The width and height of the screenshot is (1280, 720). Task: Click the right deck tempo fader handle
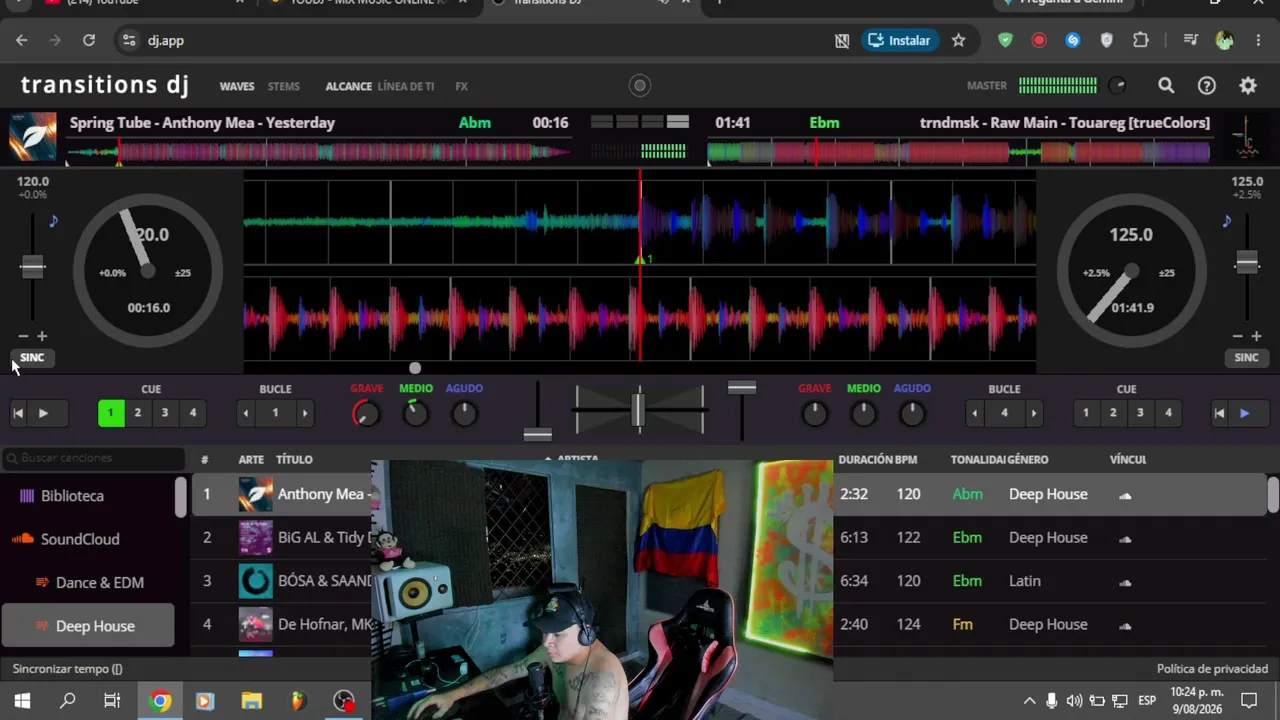click(x=1247, y=262)
